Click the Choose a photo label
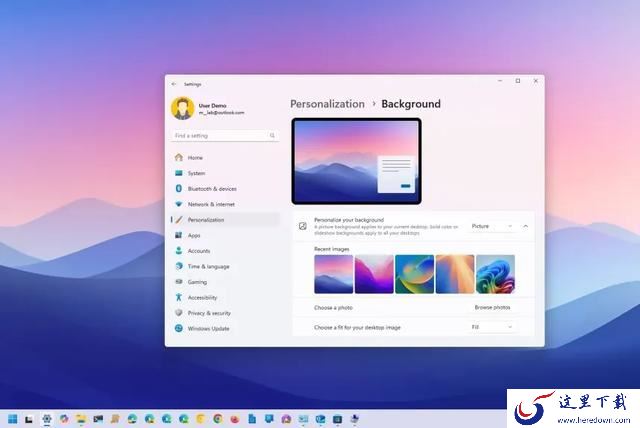 333,308
